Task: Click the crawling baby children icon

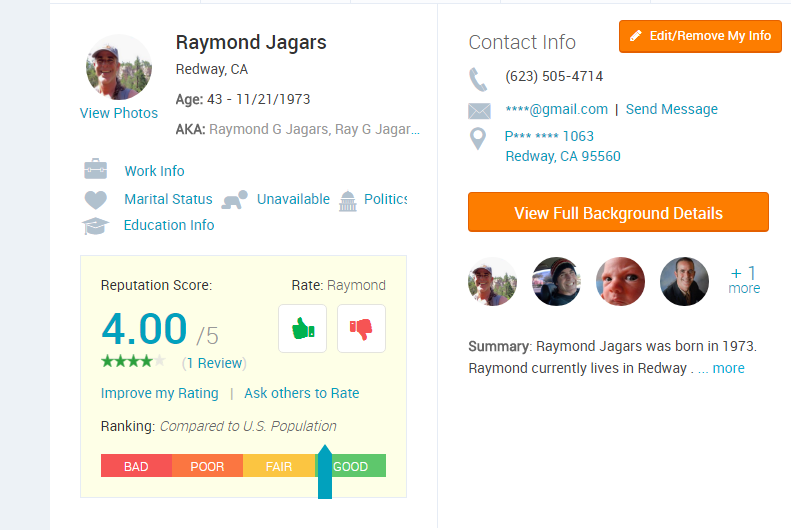Action: tap(235, 200)
